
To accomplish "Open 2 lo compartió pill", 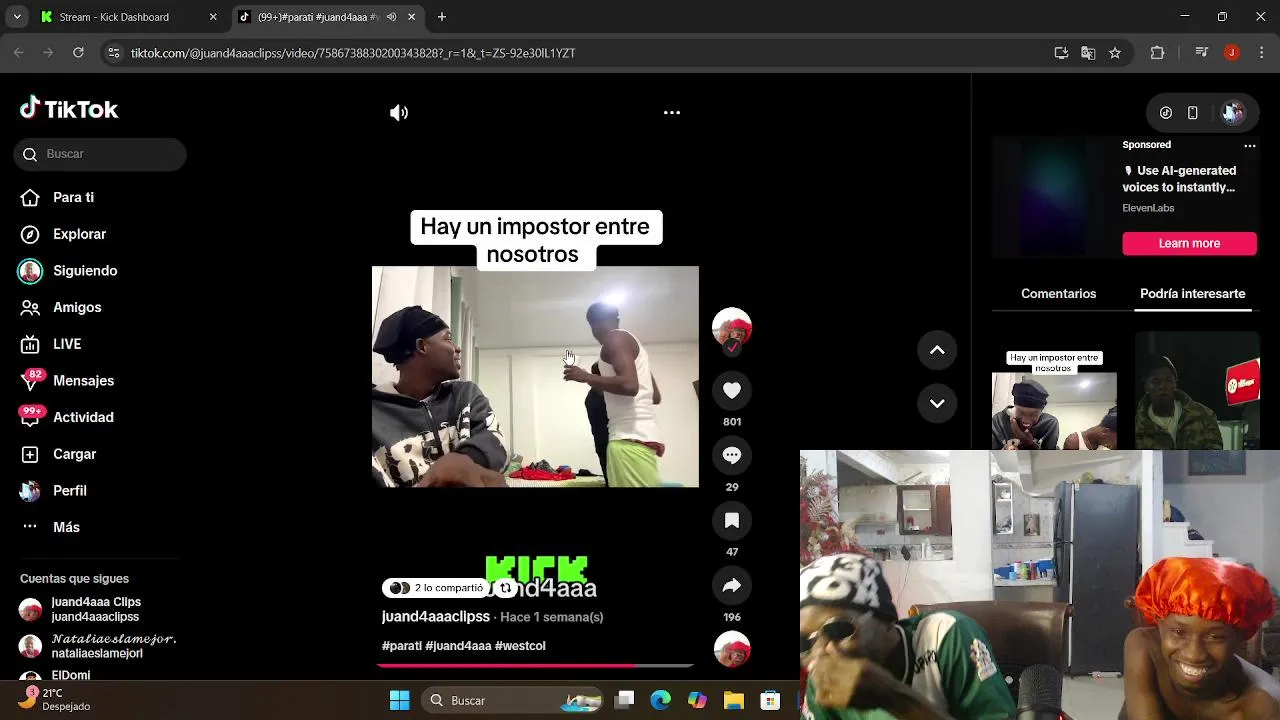I will click(437, 588).
